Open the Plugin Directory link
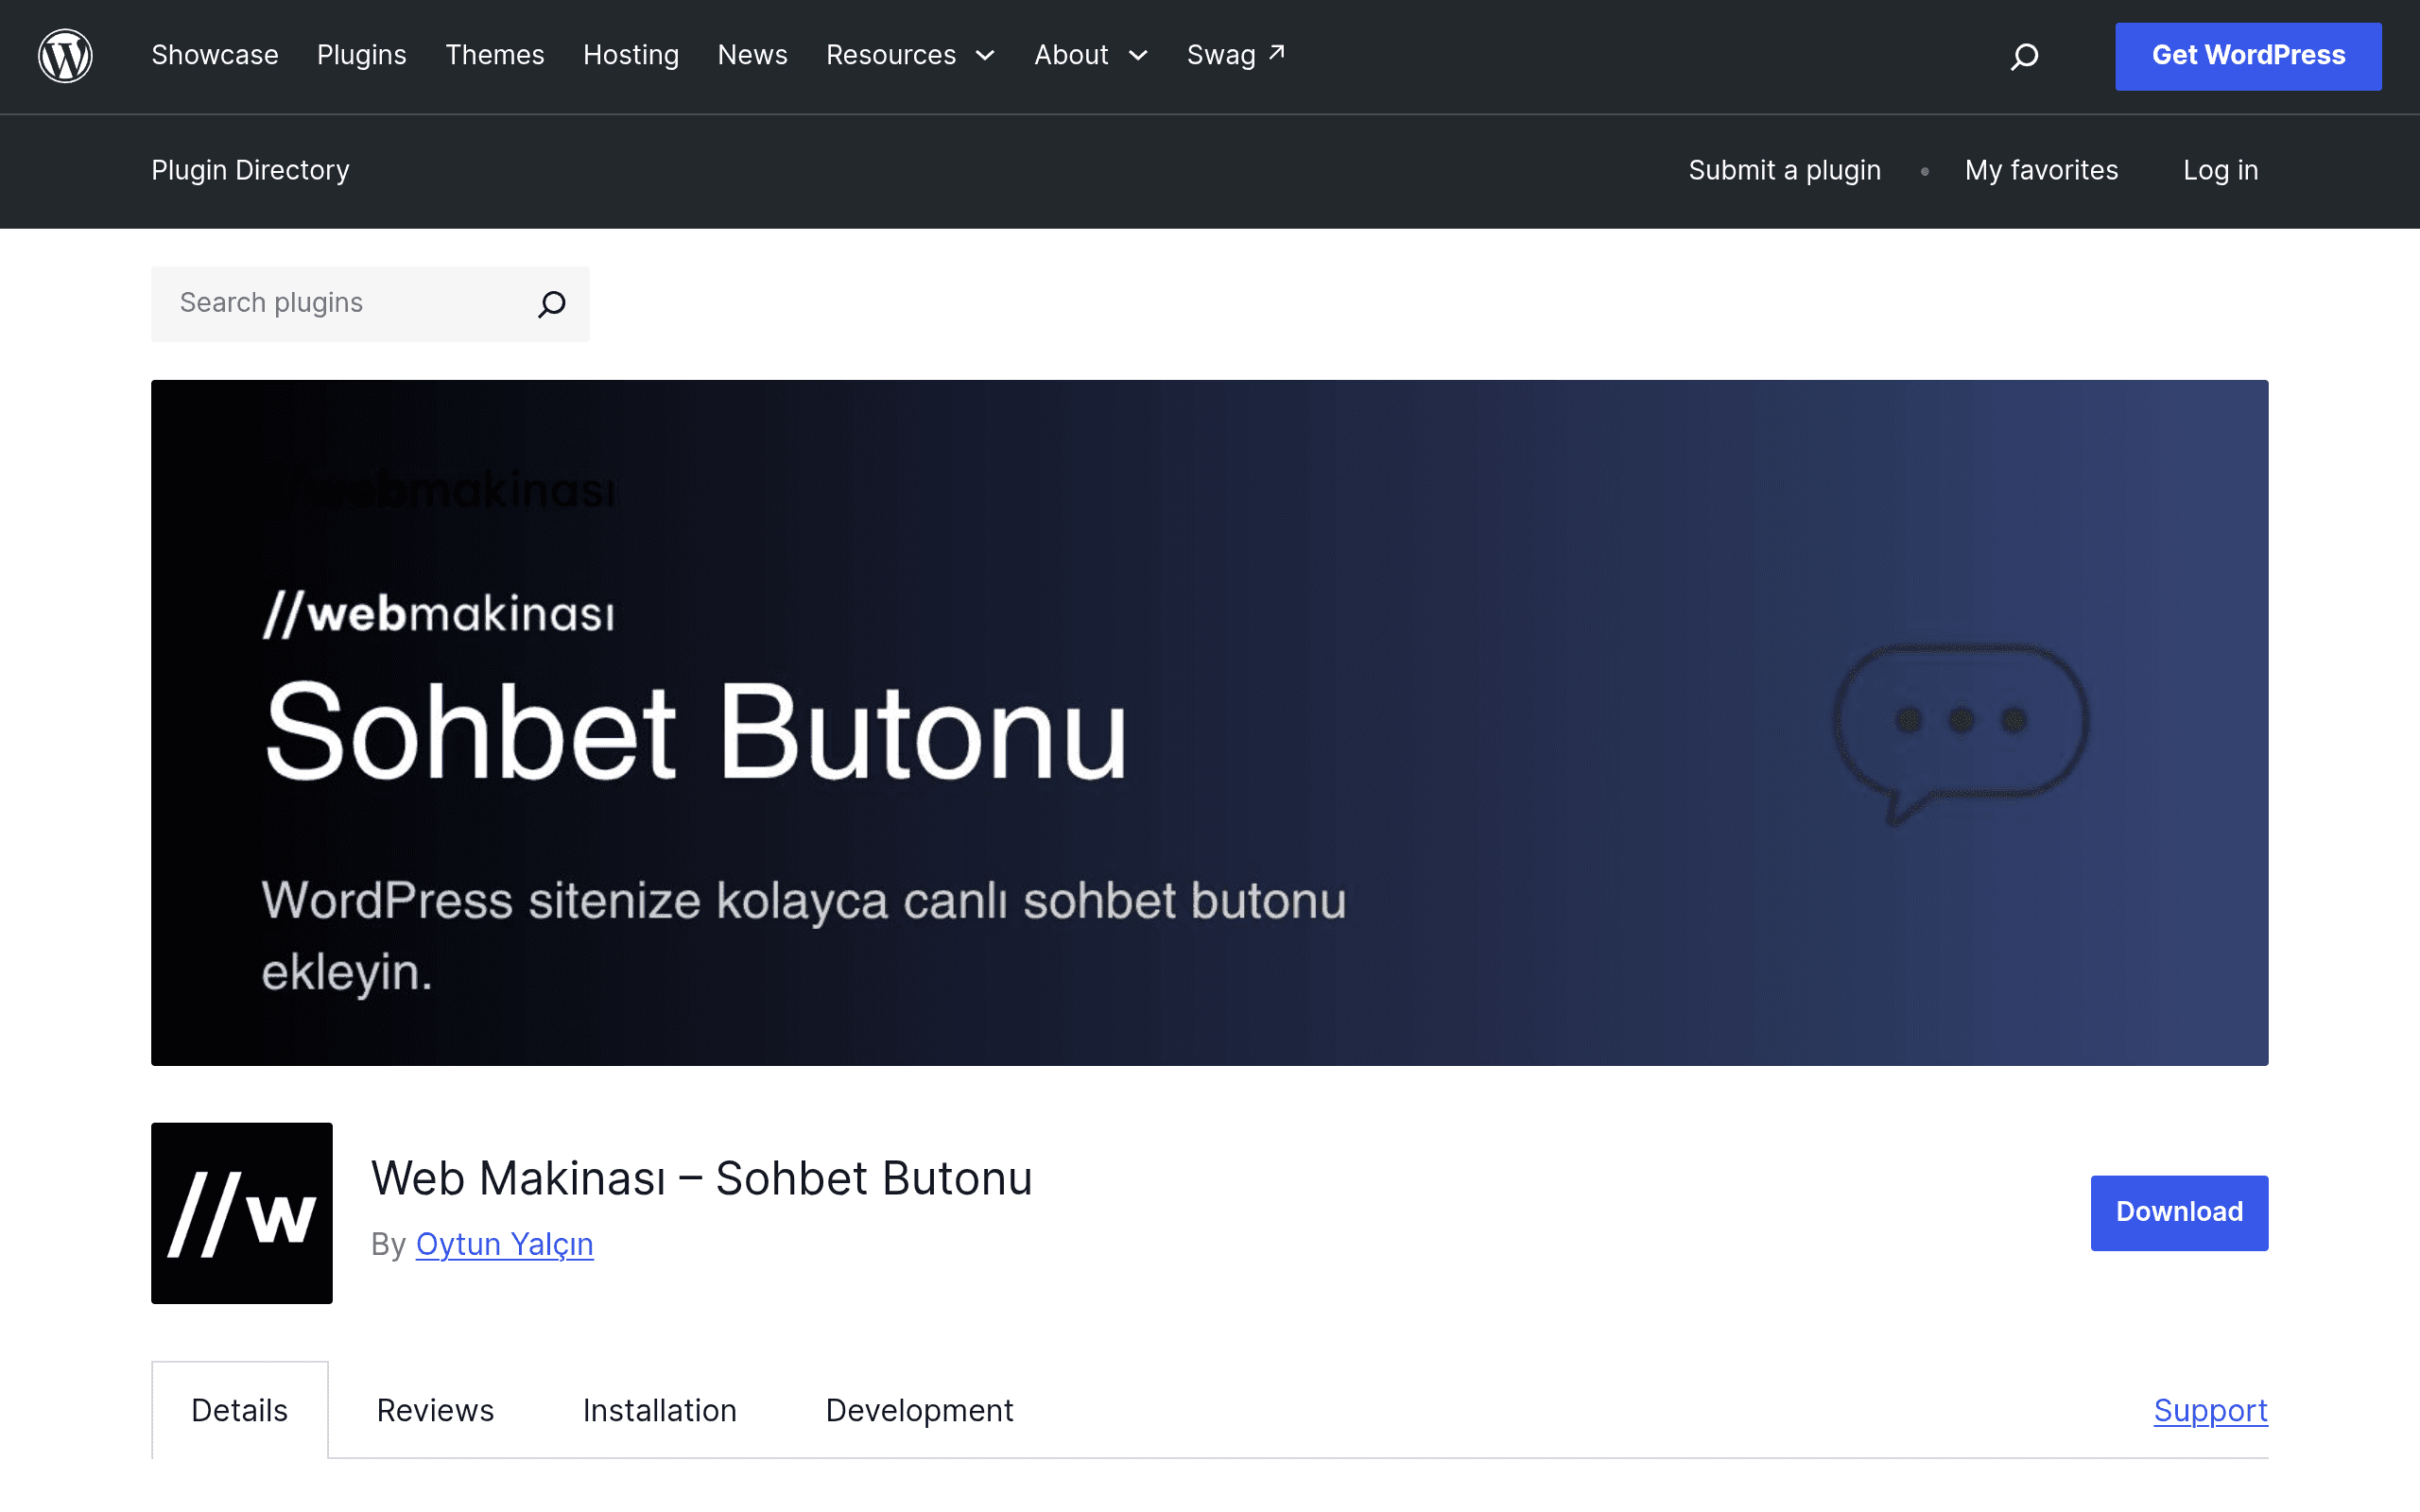This screenshot has width=2420, height=1512. [250, 170]
